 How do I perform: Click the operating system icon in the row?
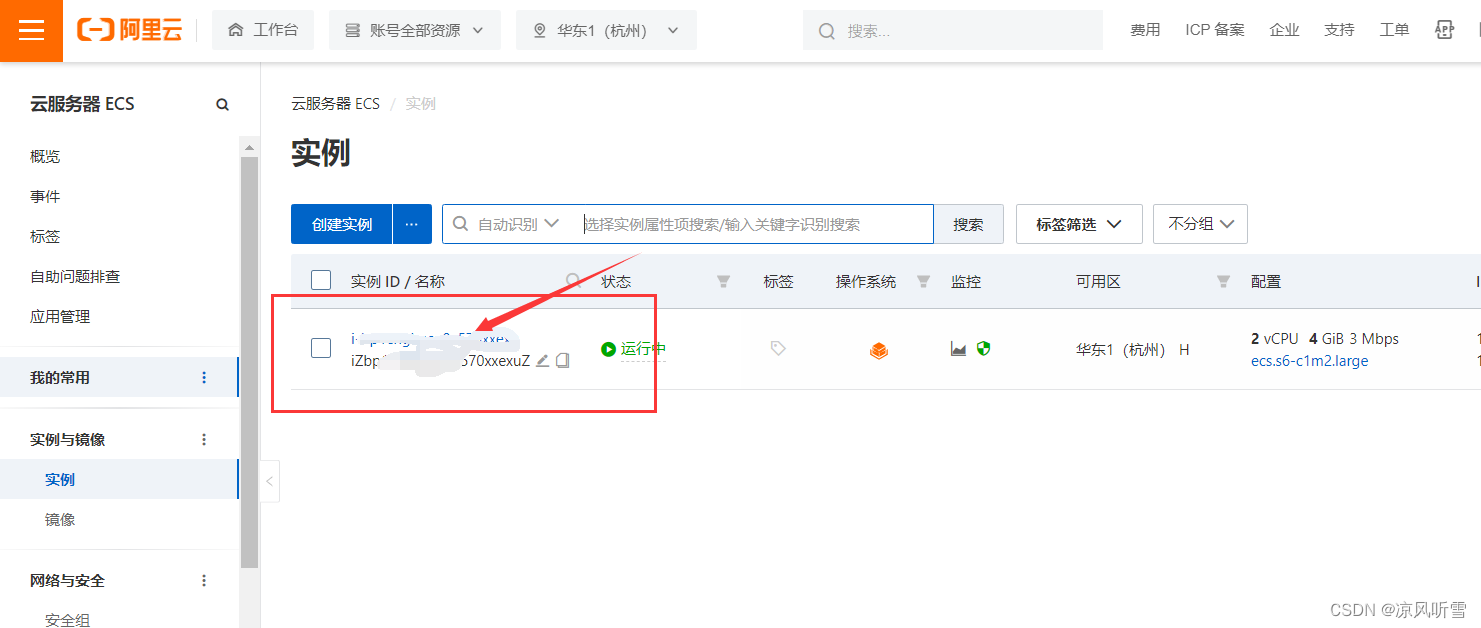(879, 350)
